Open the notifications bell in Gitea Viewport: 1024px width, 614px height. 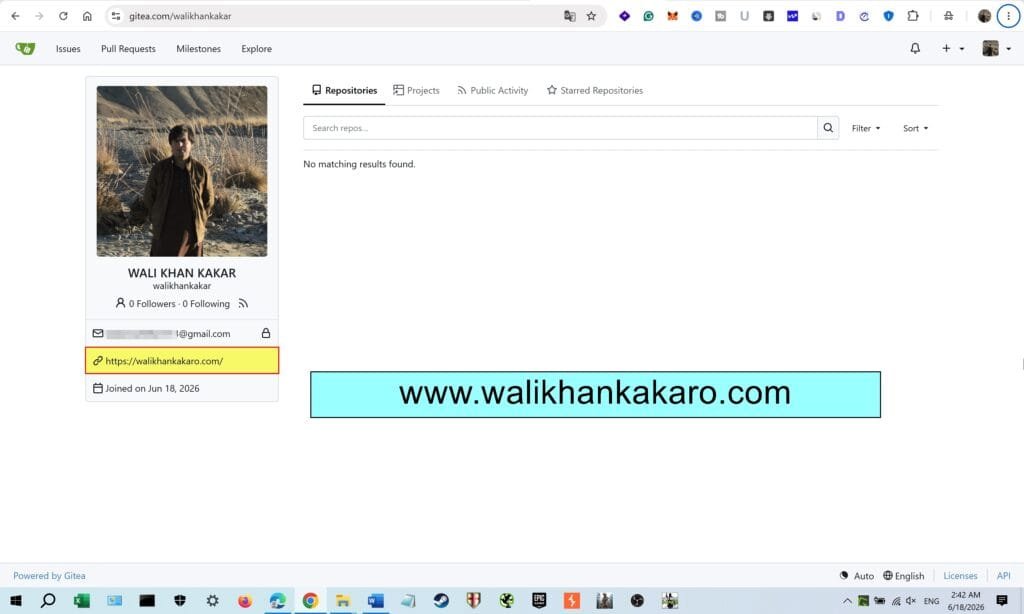(915, 48)
